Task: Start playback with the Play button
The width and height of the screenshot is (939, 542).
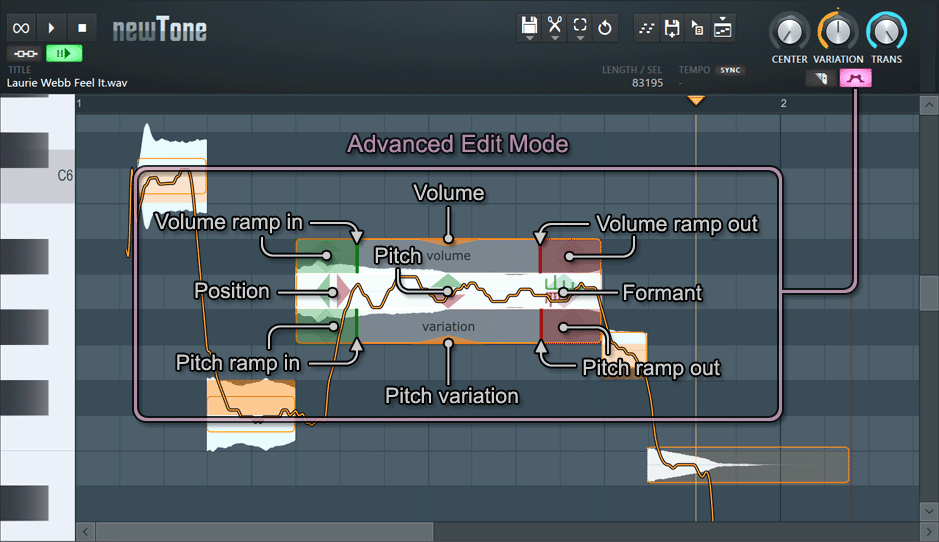Action: (x=52, y=28)
